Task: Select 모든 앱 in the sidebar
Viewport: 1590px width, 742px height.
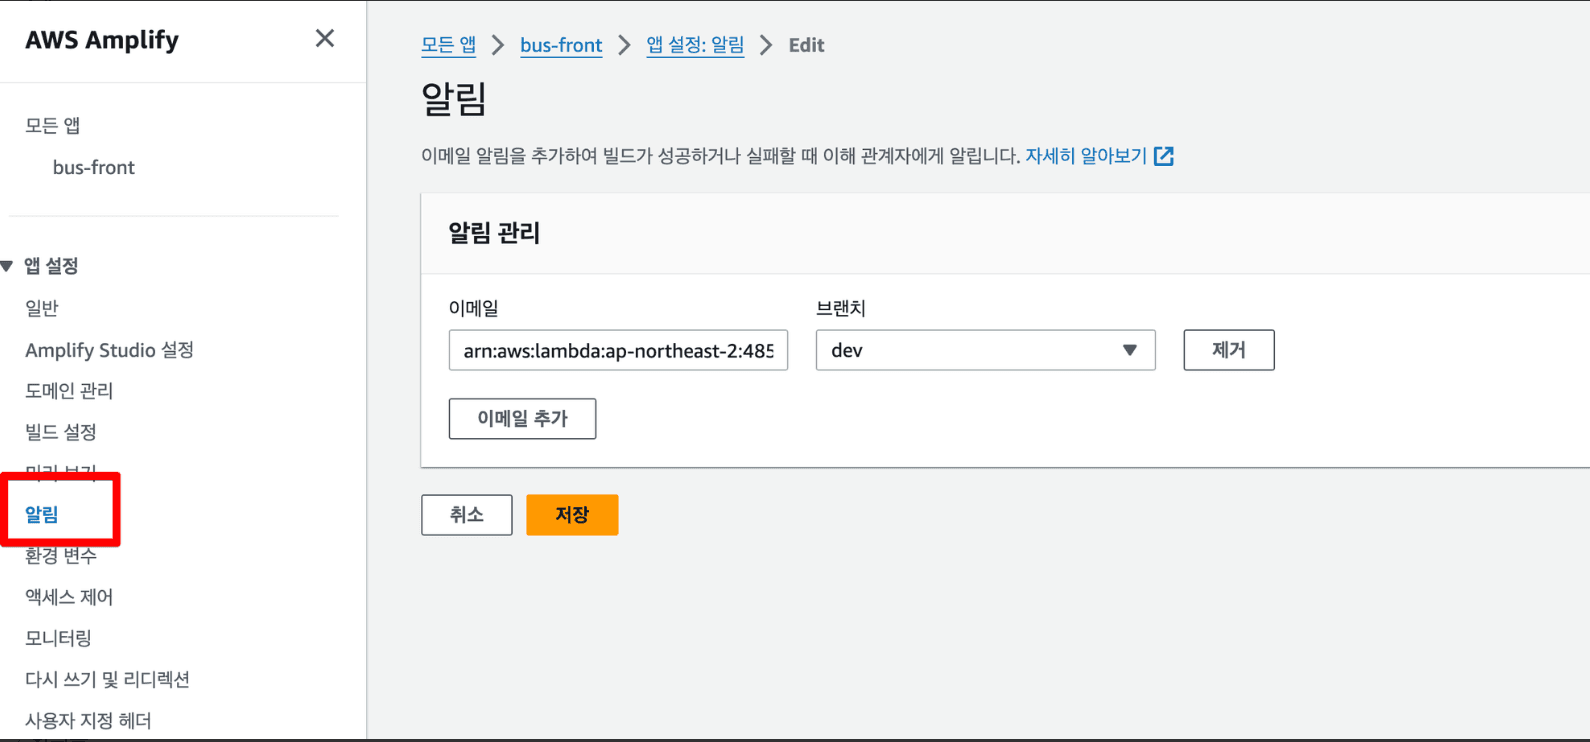Action: pos(53,125)
